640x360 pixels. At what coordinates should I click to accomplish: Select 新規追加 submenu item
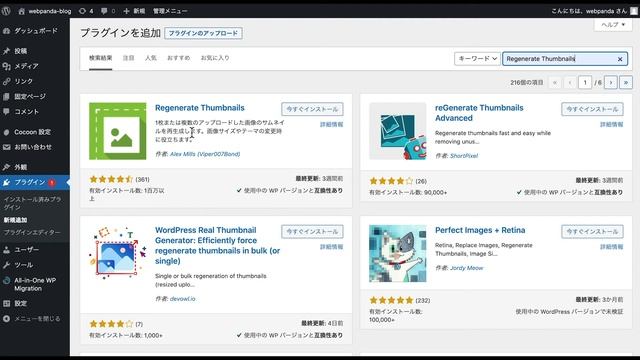coord(16,220)
